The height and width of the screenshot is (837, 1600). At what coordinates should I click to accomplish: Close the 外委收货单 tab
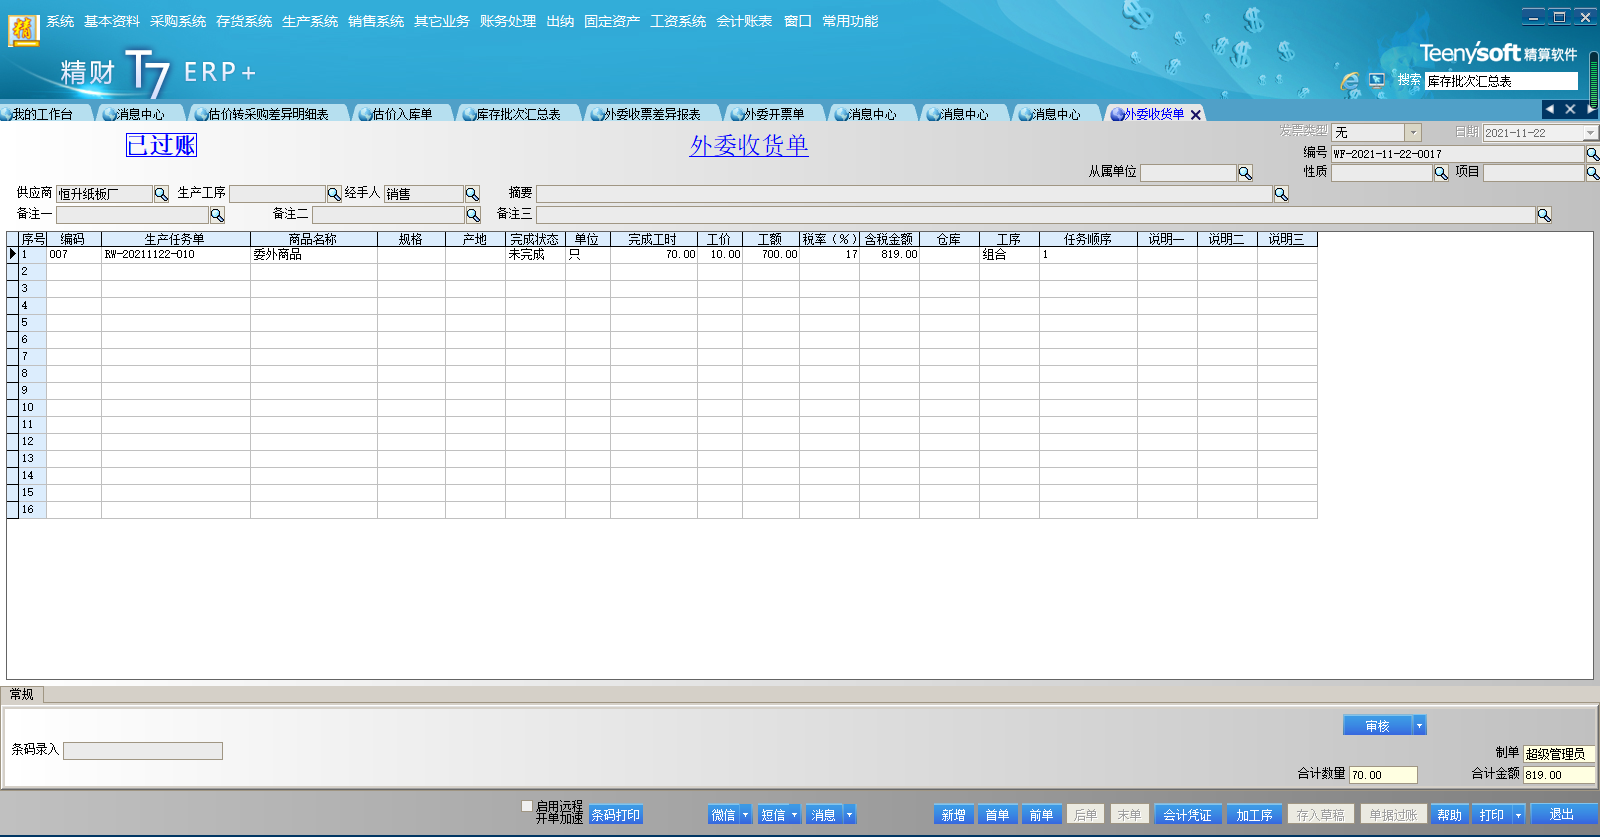[x=1196, y=115]
